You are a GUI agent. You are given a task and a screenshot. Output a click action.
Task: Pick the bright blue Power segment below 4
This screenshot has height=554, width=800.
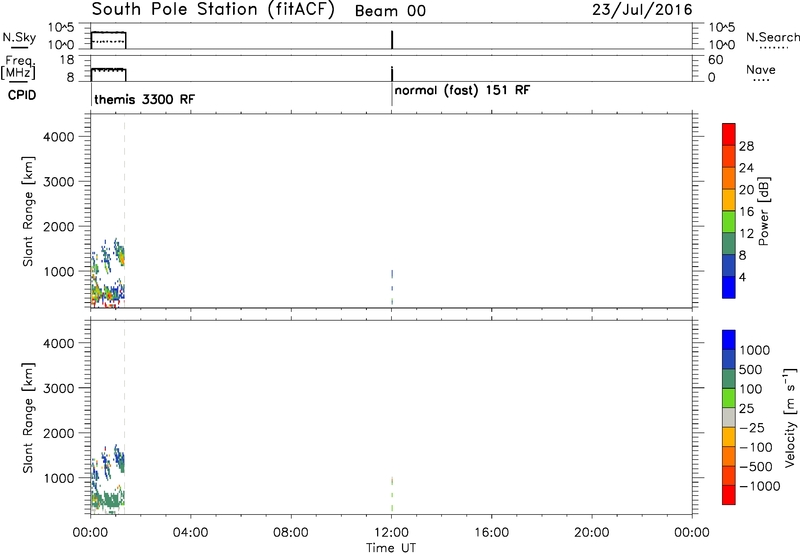pos(729,287)
